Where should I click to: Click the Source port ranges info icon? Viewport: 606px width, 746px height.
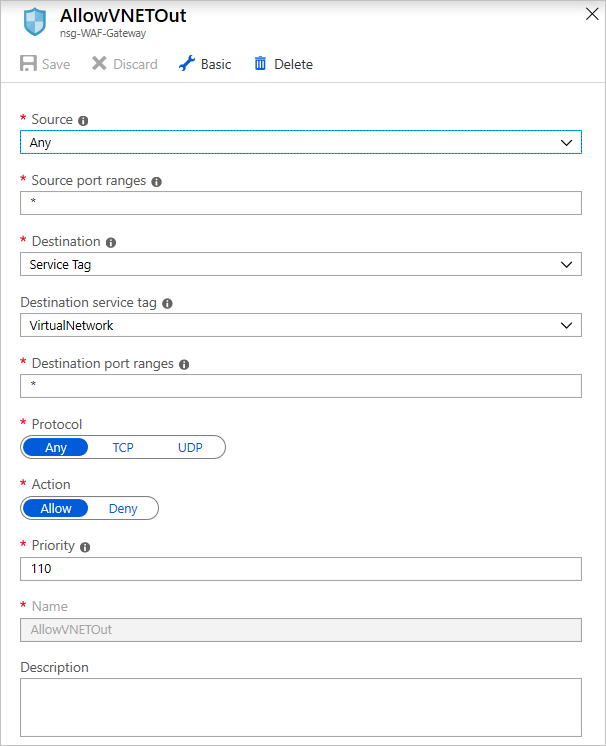[156, 182]
